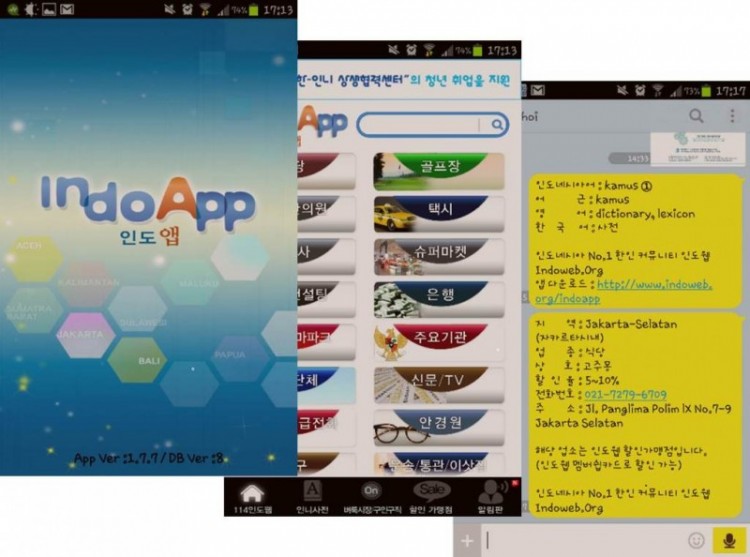Select the PAPUA hexagon on the splash screen
750x557 pixels.
[238, 358]
